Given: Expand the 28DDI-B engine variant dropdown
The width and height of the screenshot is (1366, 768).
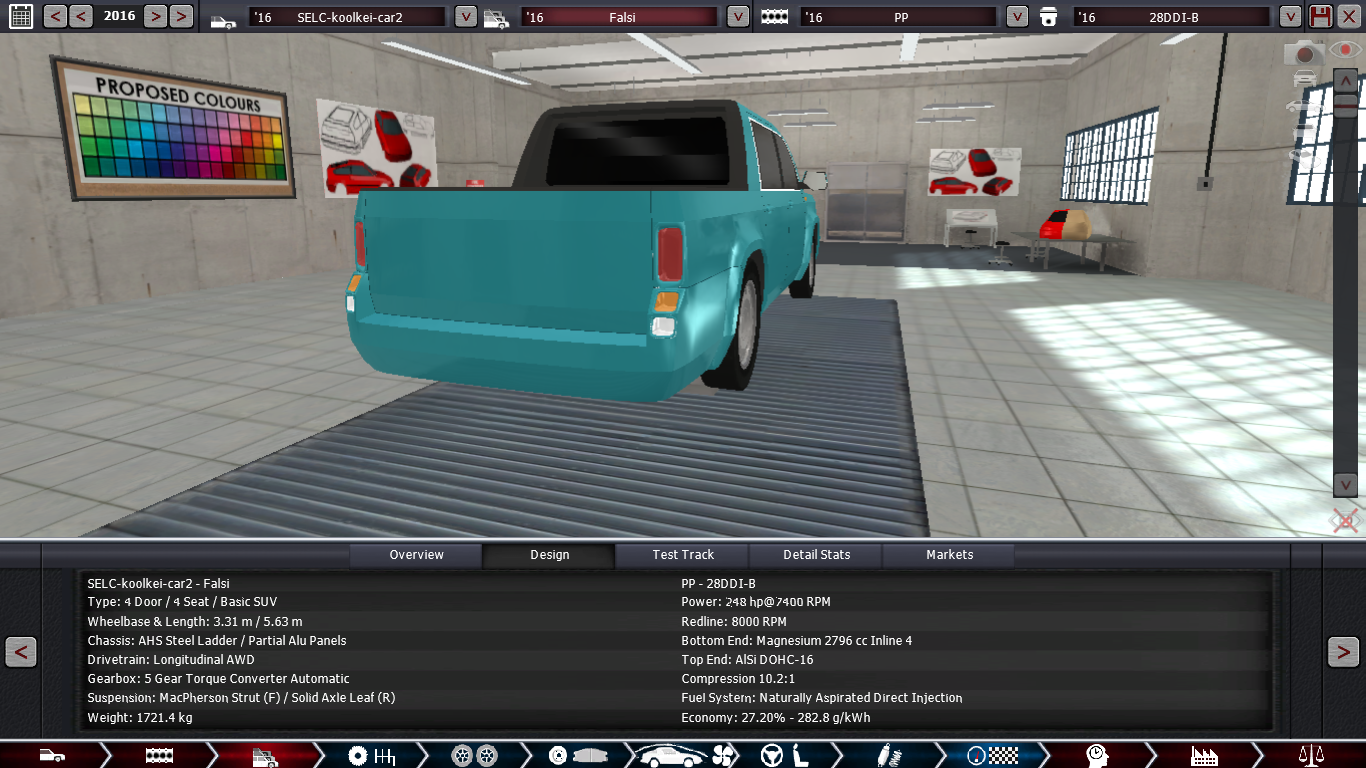Looking at the screenshot, I should pos(1290,17).
